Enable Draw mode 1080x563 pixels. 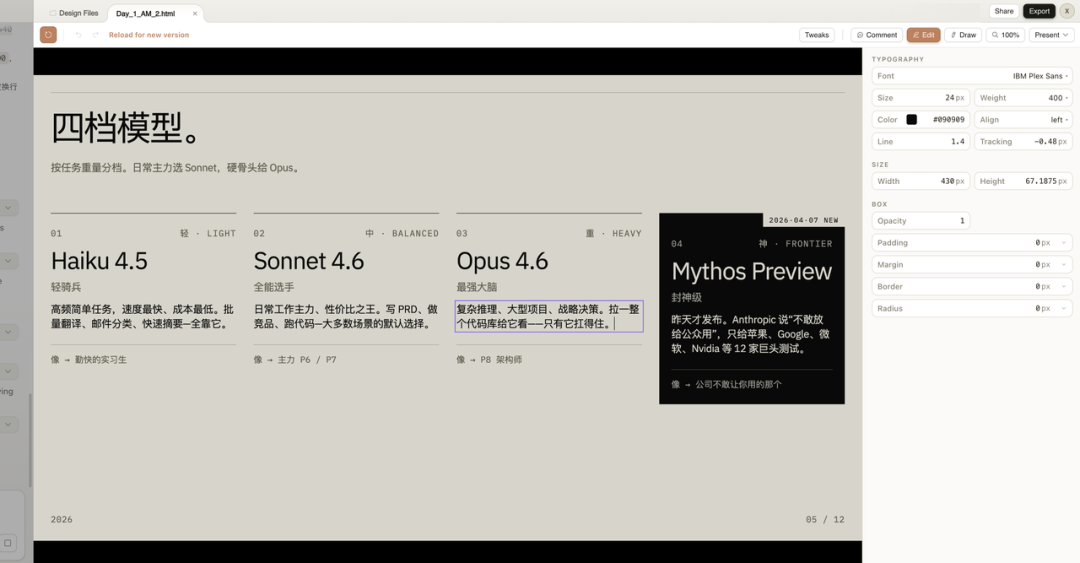(962, 35)
